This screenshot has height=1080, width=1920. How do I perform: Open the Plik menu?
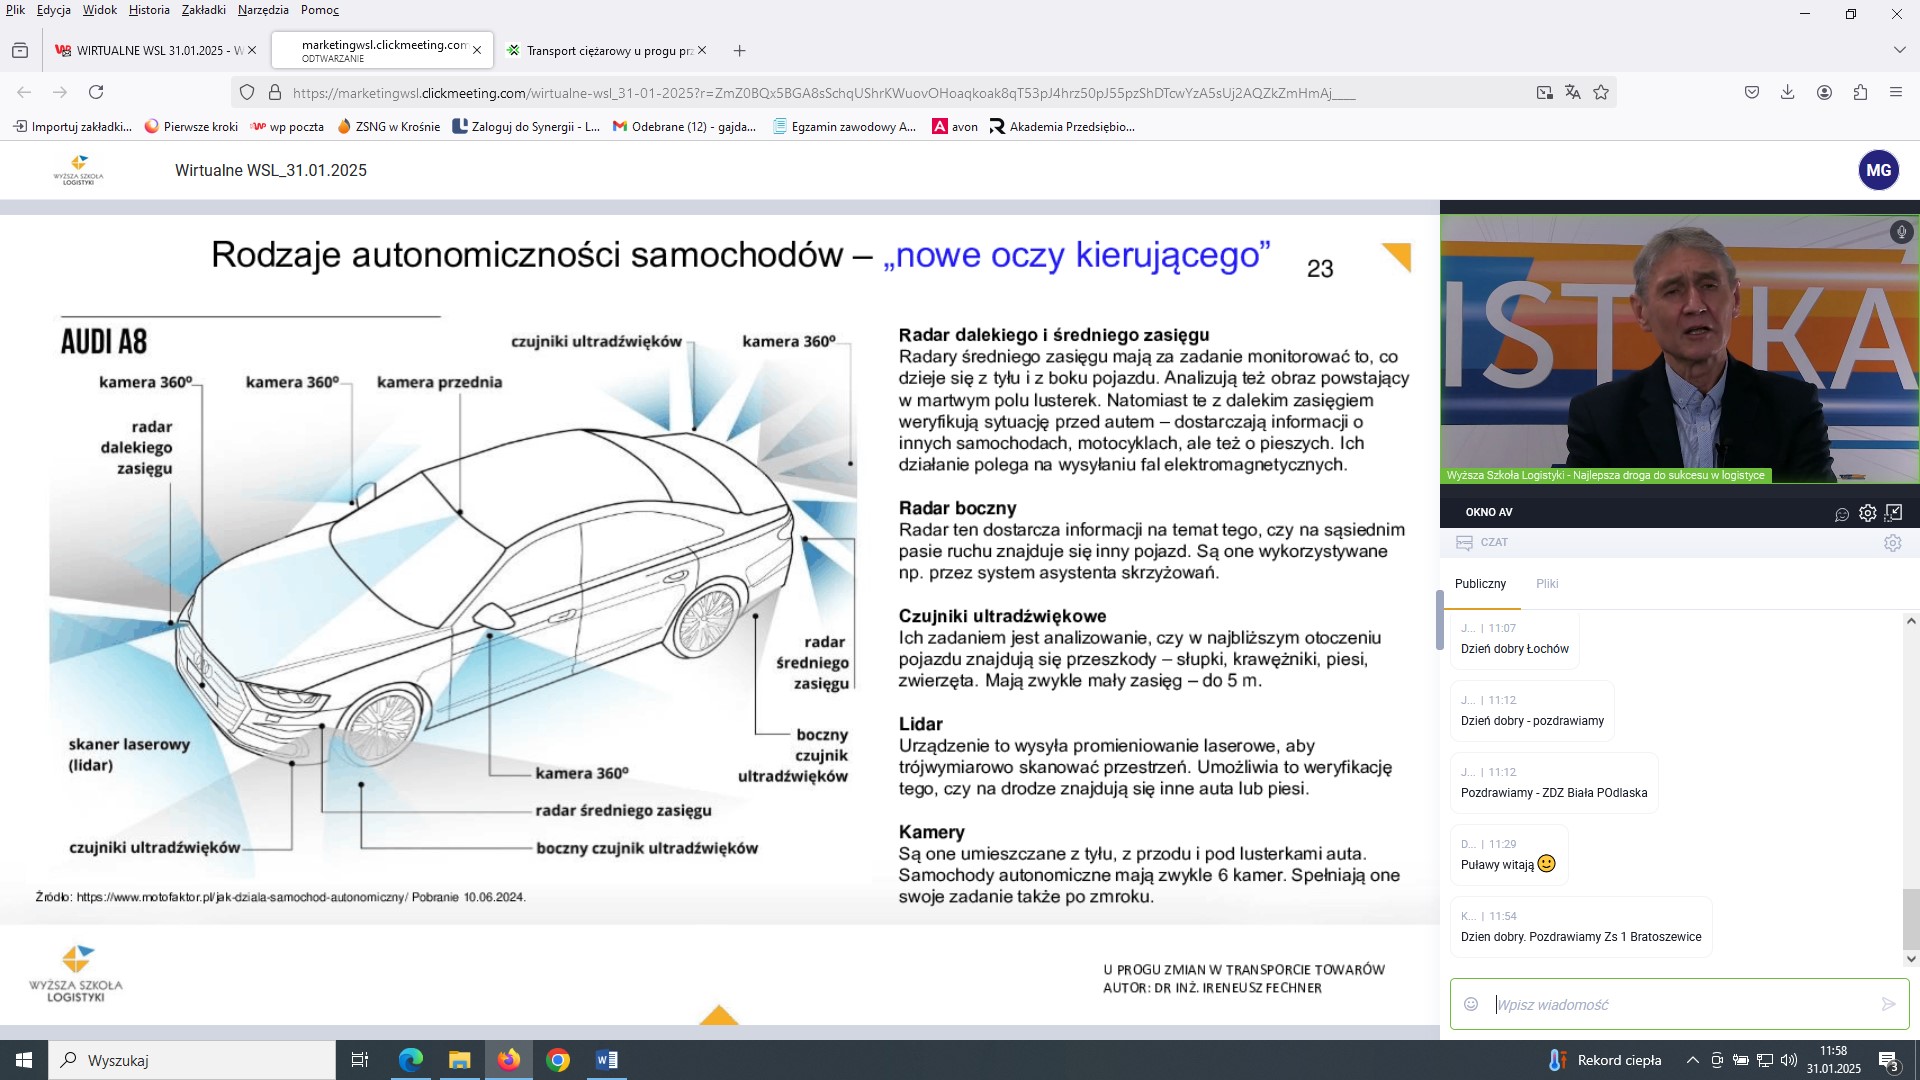pyautogui.click(x=15, y=10)
